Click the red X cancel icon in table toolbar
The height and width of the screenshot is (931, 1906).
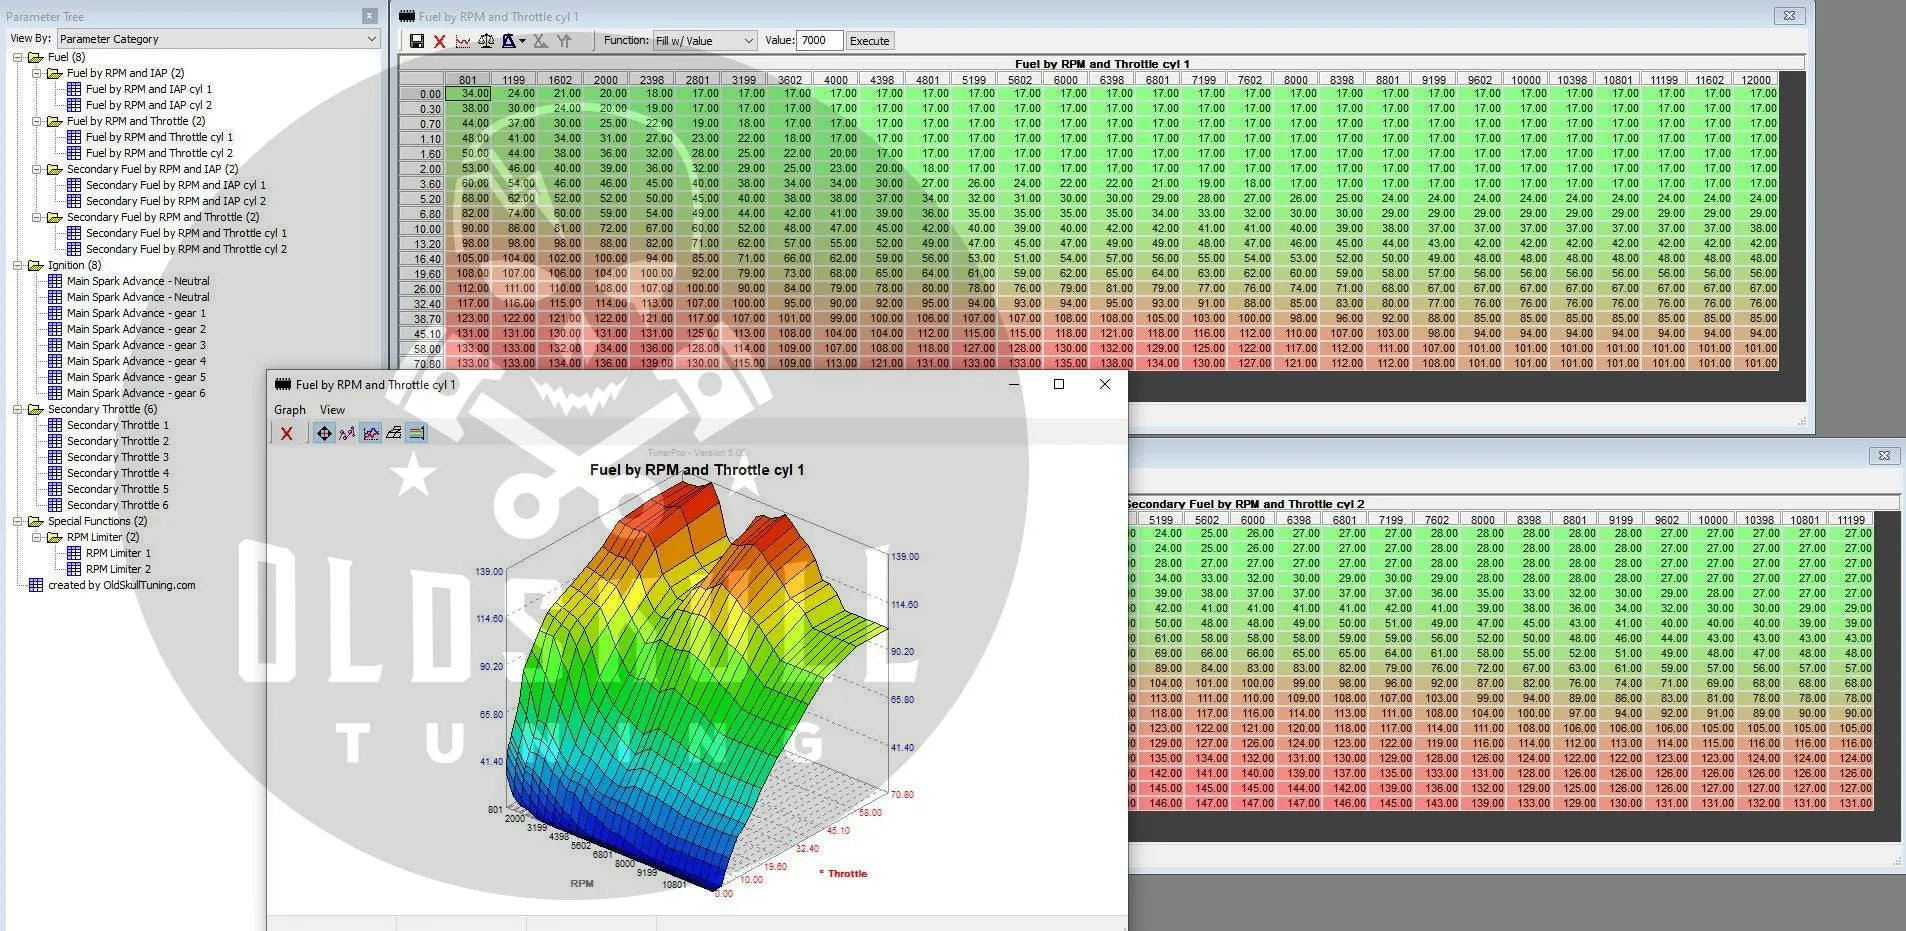click(439, 41)
